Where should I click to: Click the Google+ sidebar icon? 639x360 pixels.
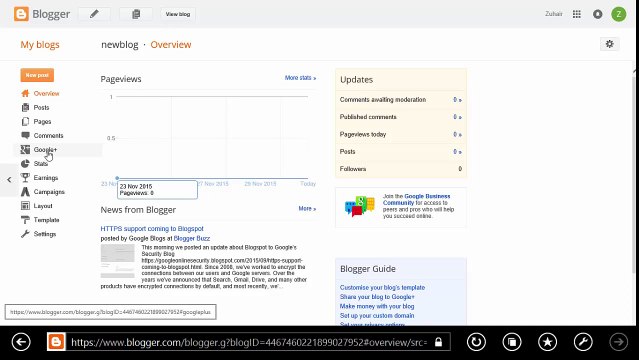(x=25, y=150)
